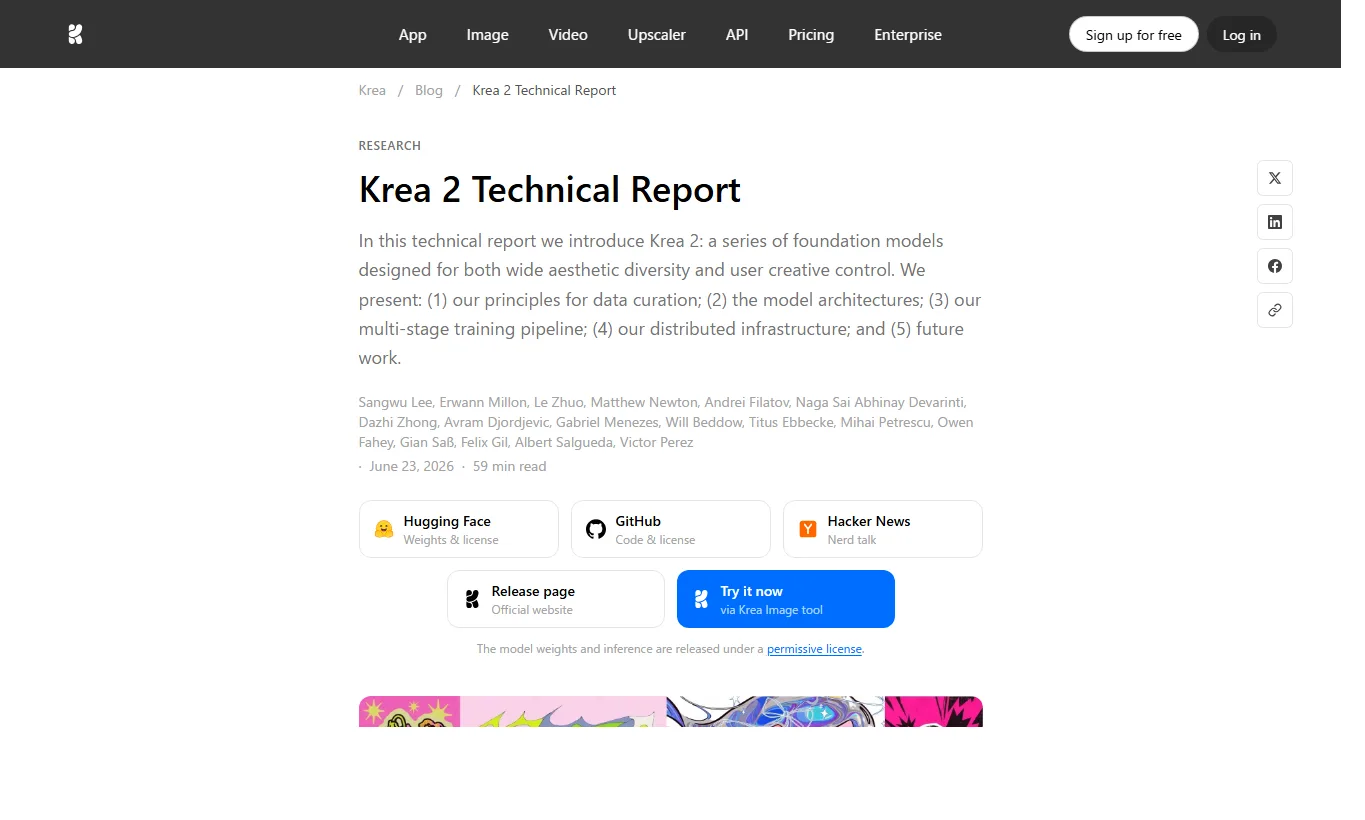Open the Hacker News Nerd talk card
1365x820 pixels.
click(x=883, y=529)
